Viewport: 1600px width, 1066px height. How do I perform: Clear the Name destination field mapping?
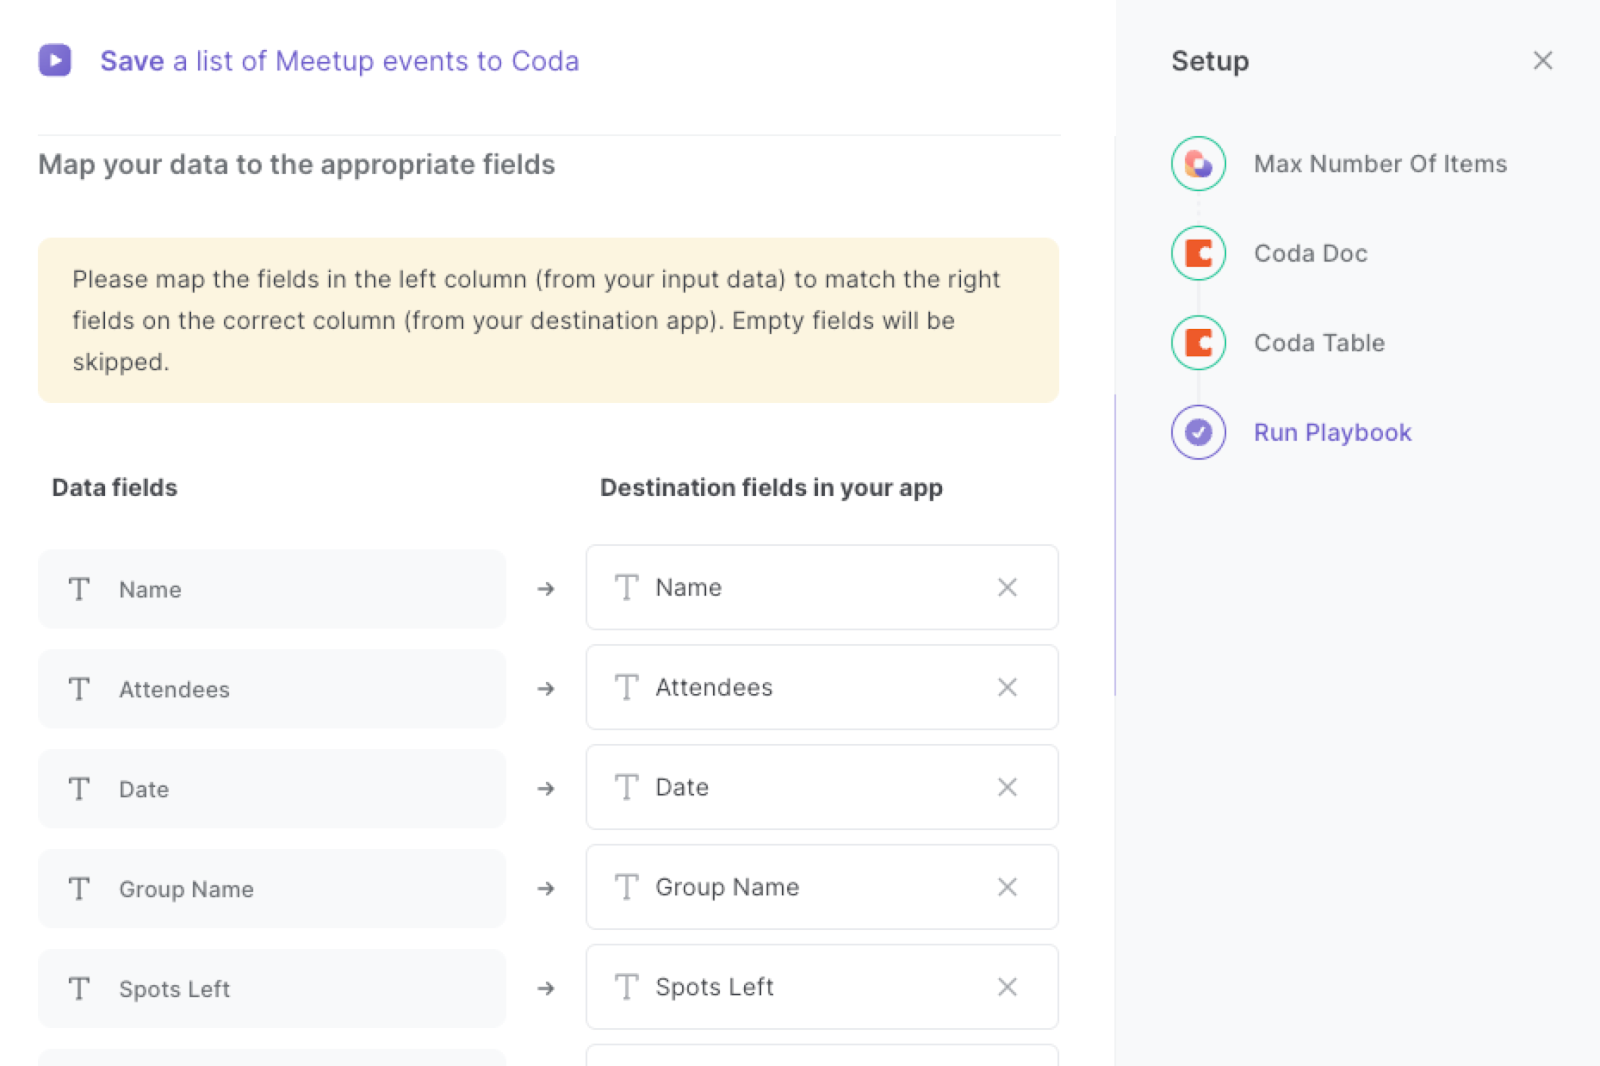(x=1007, y=587)
